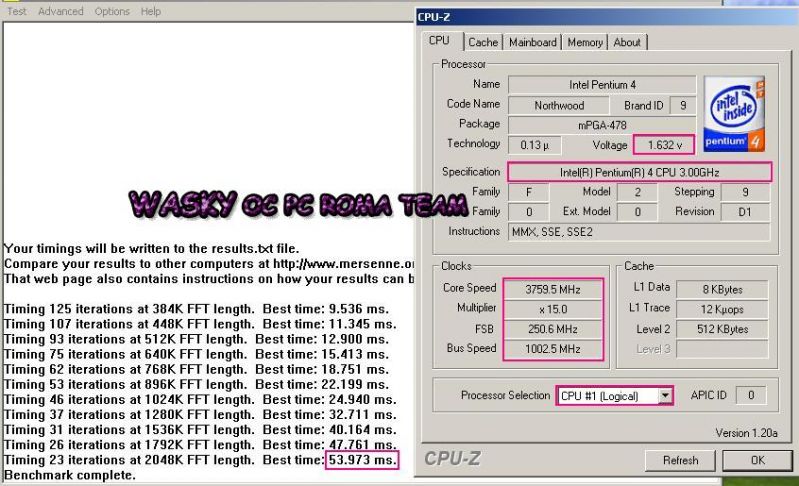Click the Refresh button

(680, 461)
